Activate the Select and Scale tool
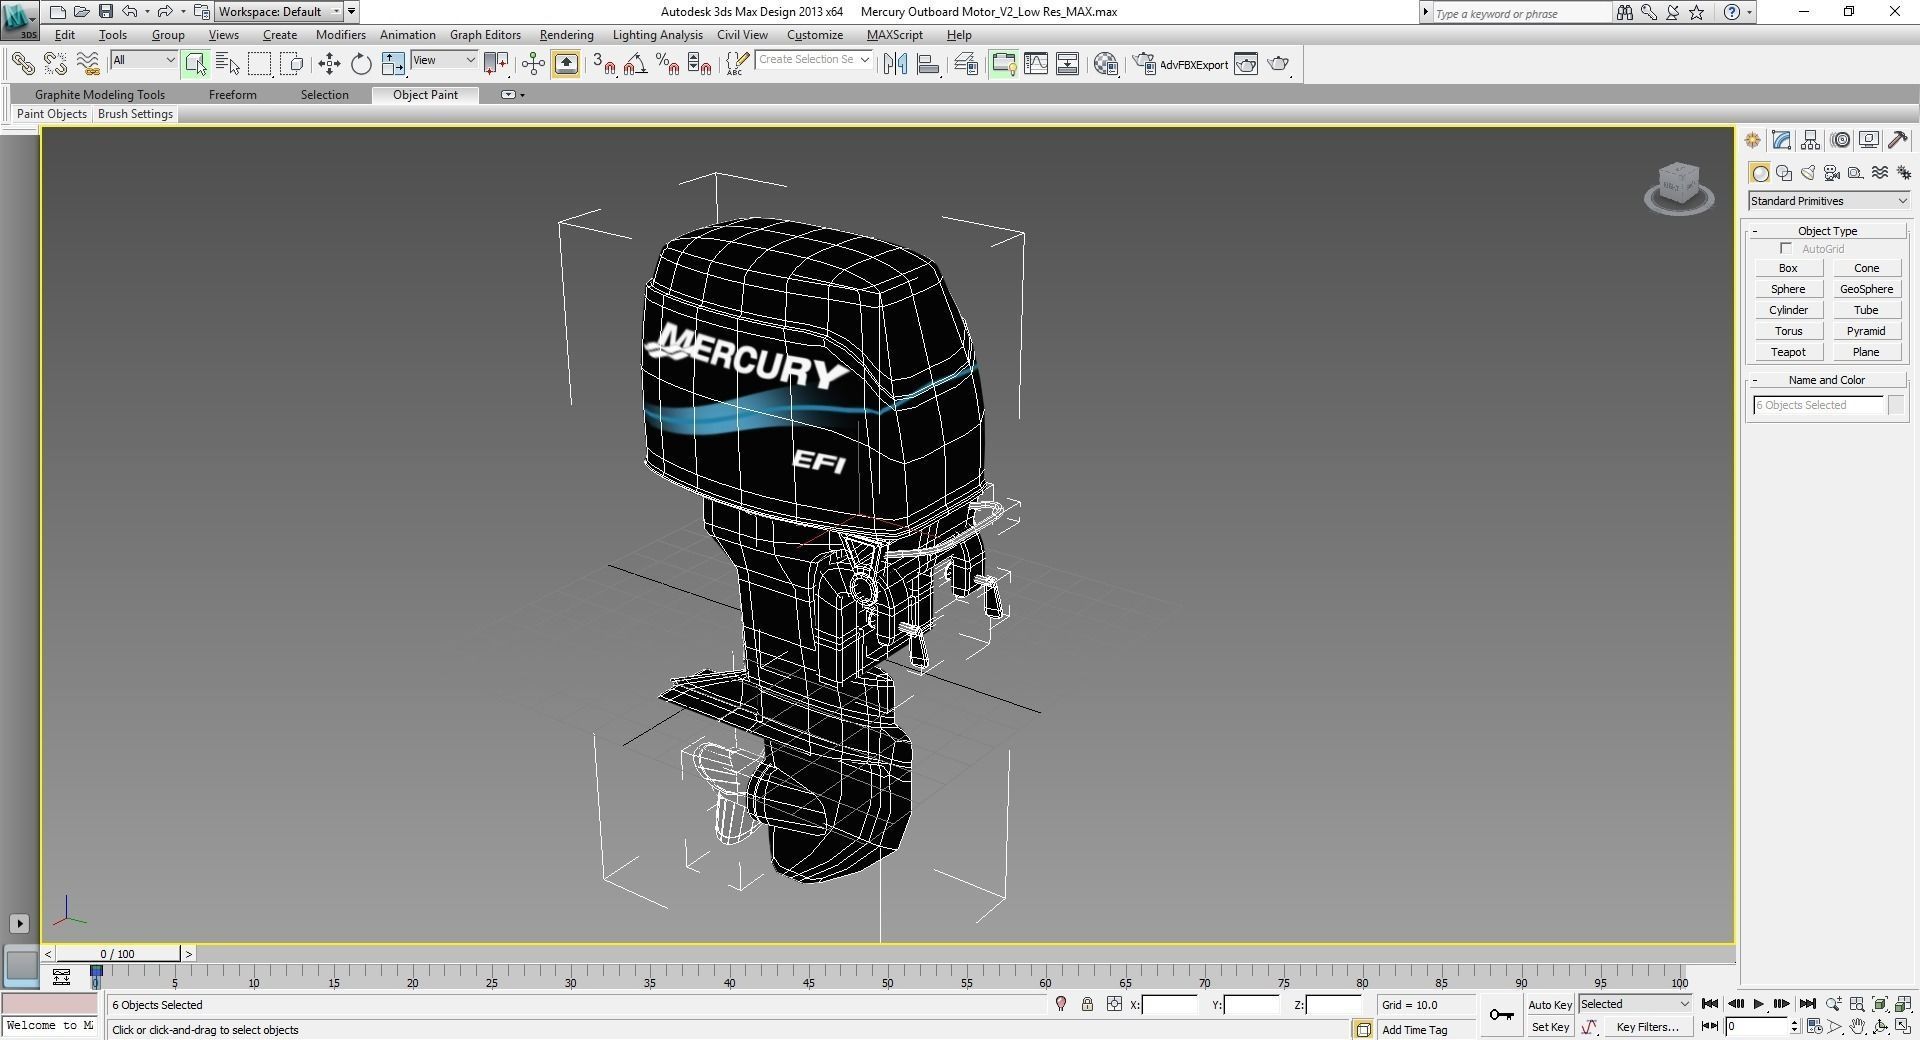Screen dimensions: 1920x1040 click(393, 64)
